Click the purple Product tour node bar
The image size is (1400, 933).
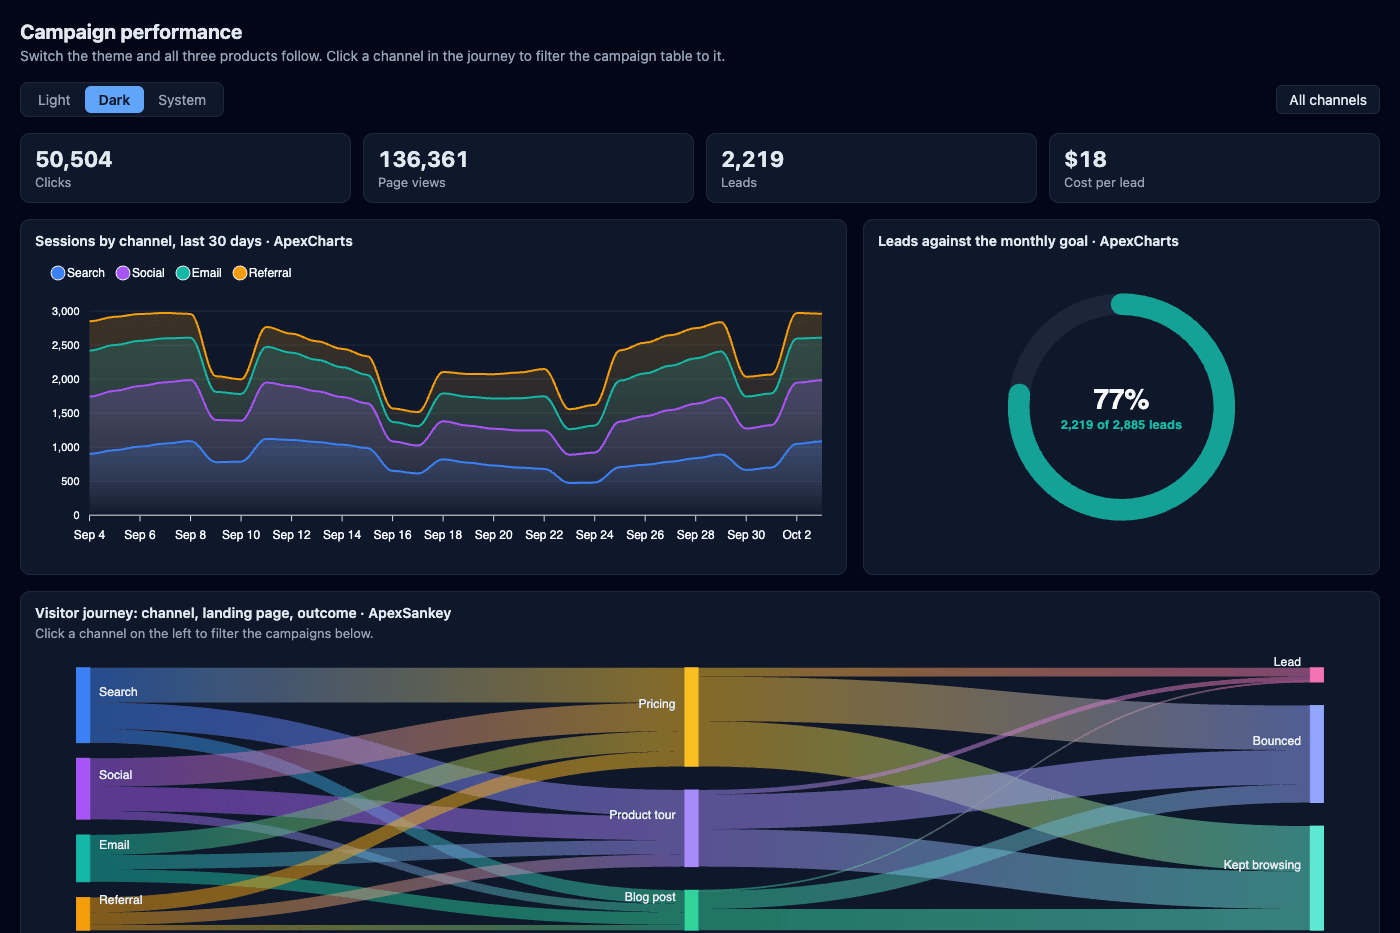(x=691, y=828)
